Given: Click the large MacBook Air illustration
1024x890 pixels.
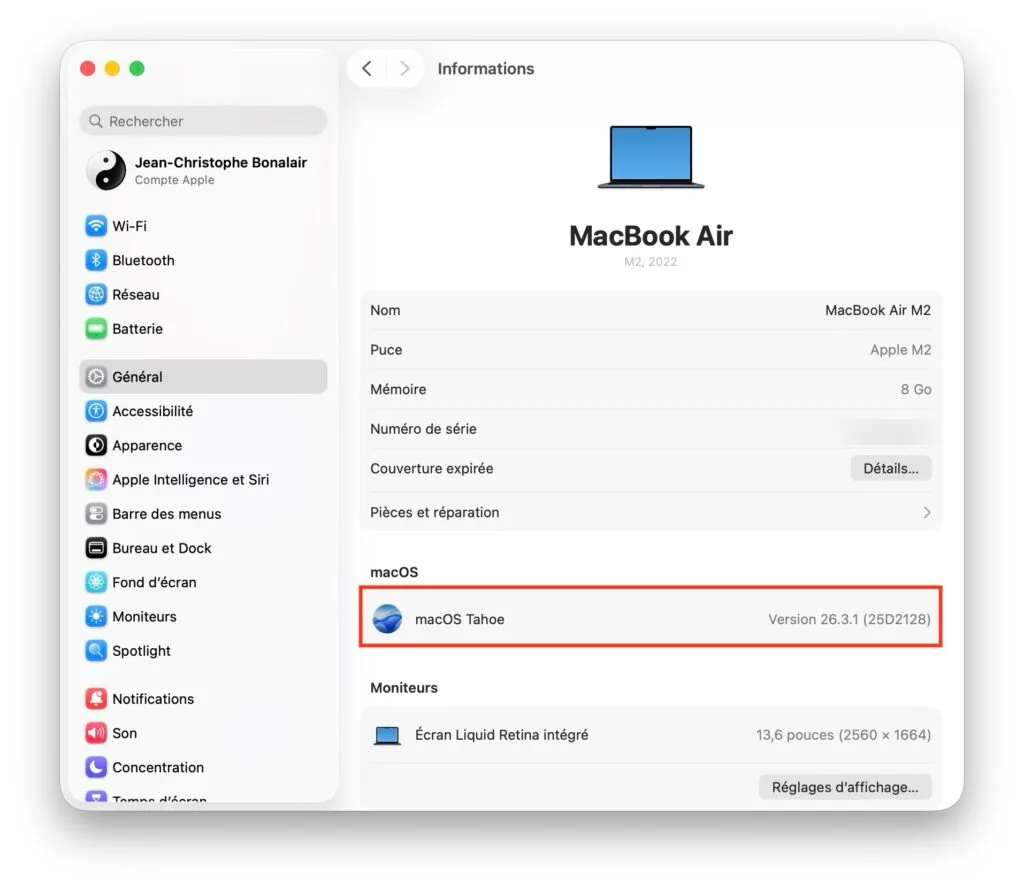Looking at the screenshot, I should [x=651, y=157].
